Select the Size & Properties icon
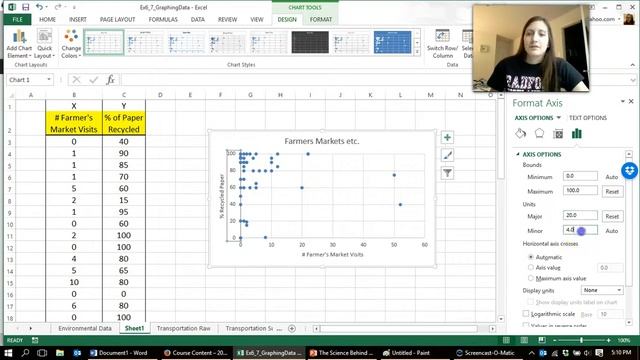 click(x=558, y=133)
